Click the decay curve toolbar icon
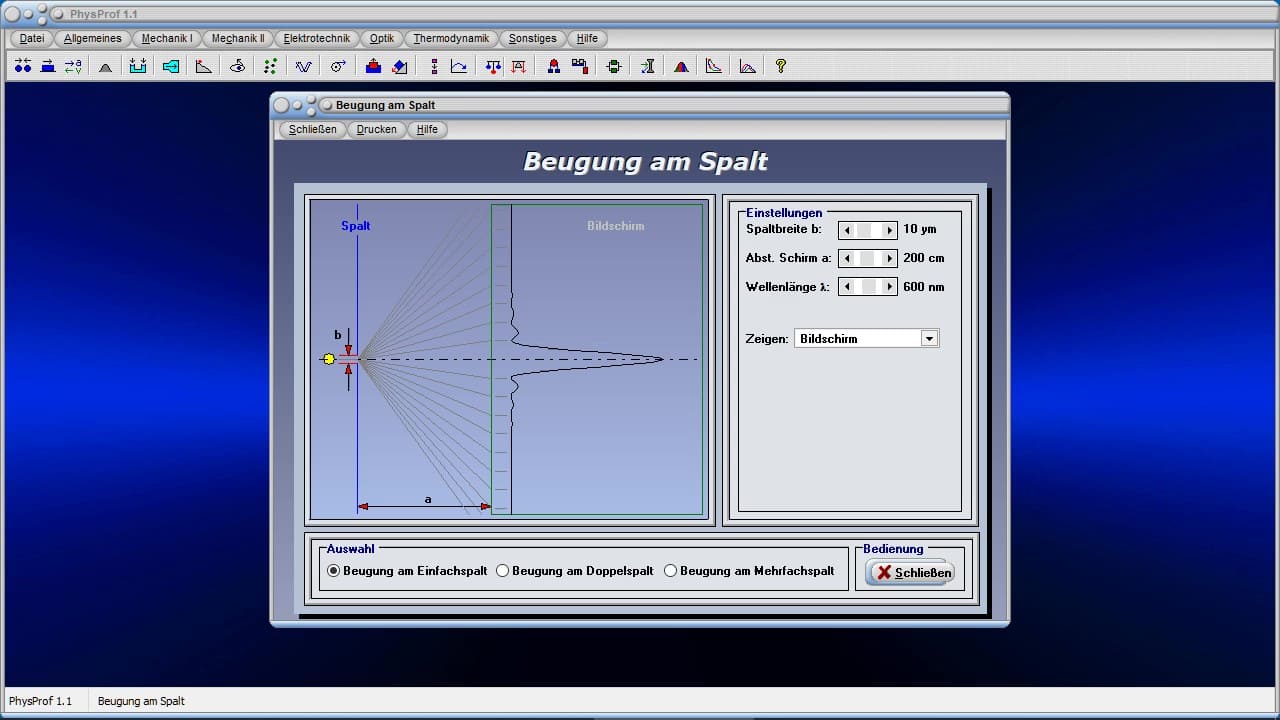Image resolution: width=1280 pixels, height=720 pixels. click(x=714, y=66)
